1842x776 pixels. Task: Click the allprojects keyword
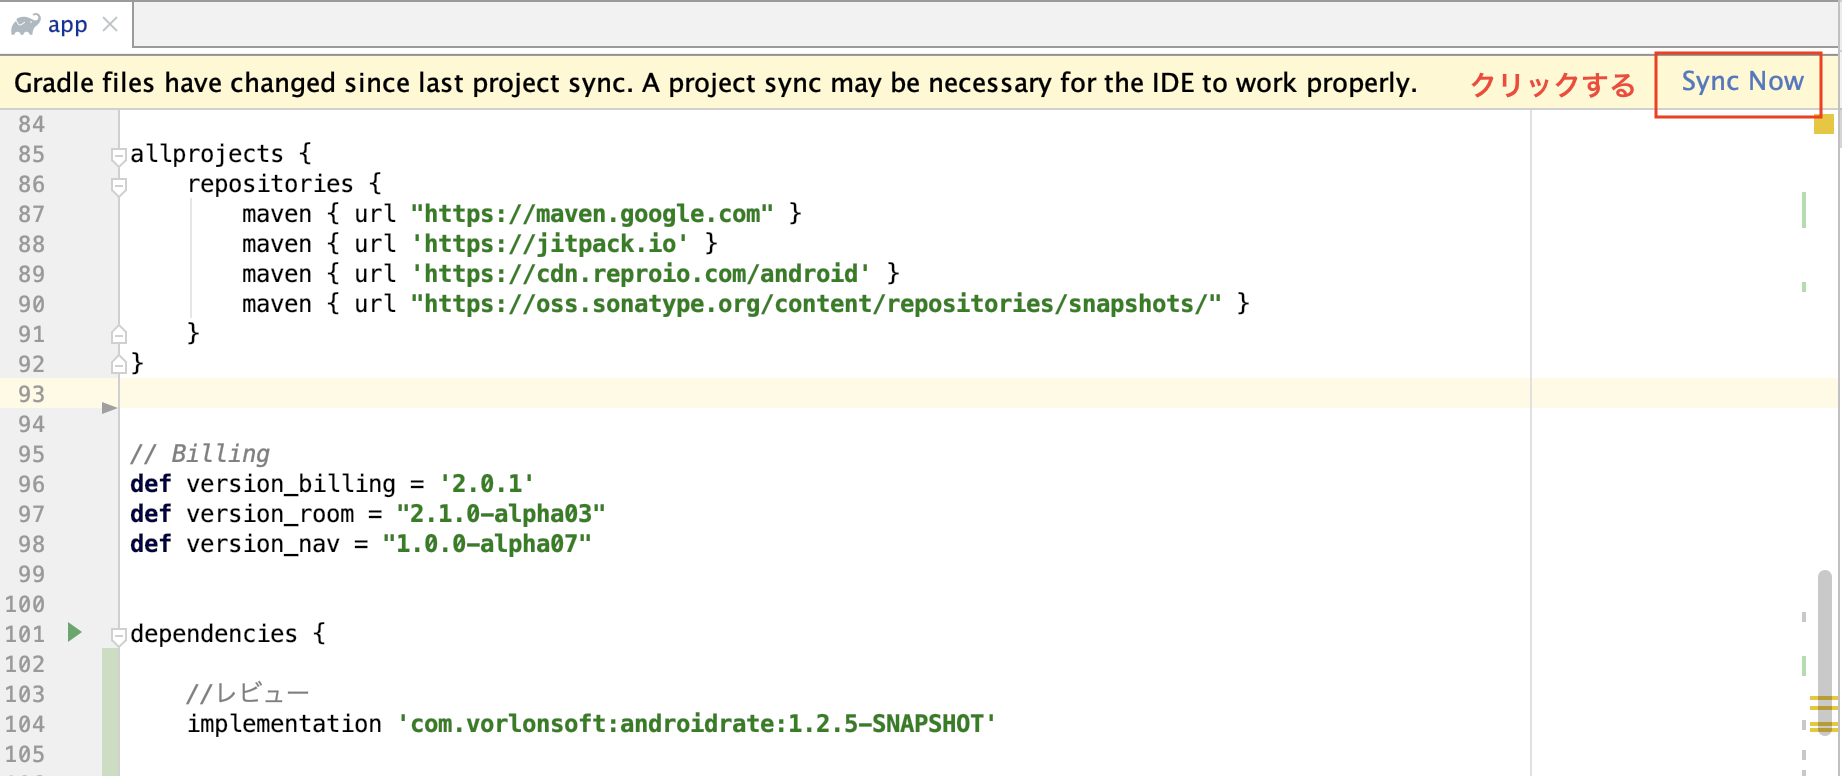[207, 154]
